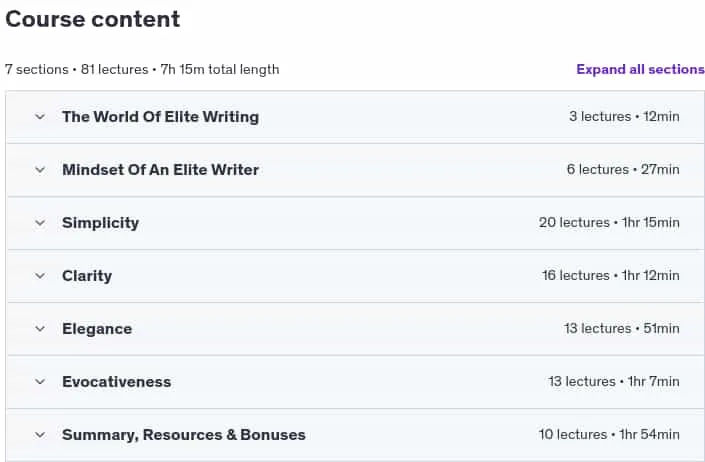705x462 pixels.
Task: Click the chevron beside Clarity
Action: pyautogui.click(x=40, y=275)
